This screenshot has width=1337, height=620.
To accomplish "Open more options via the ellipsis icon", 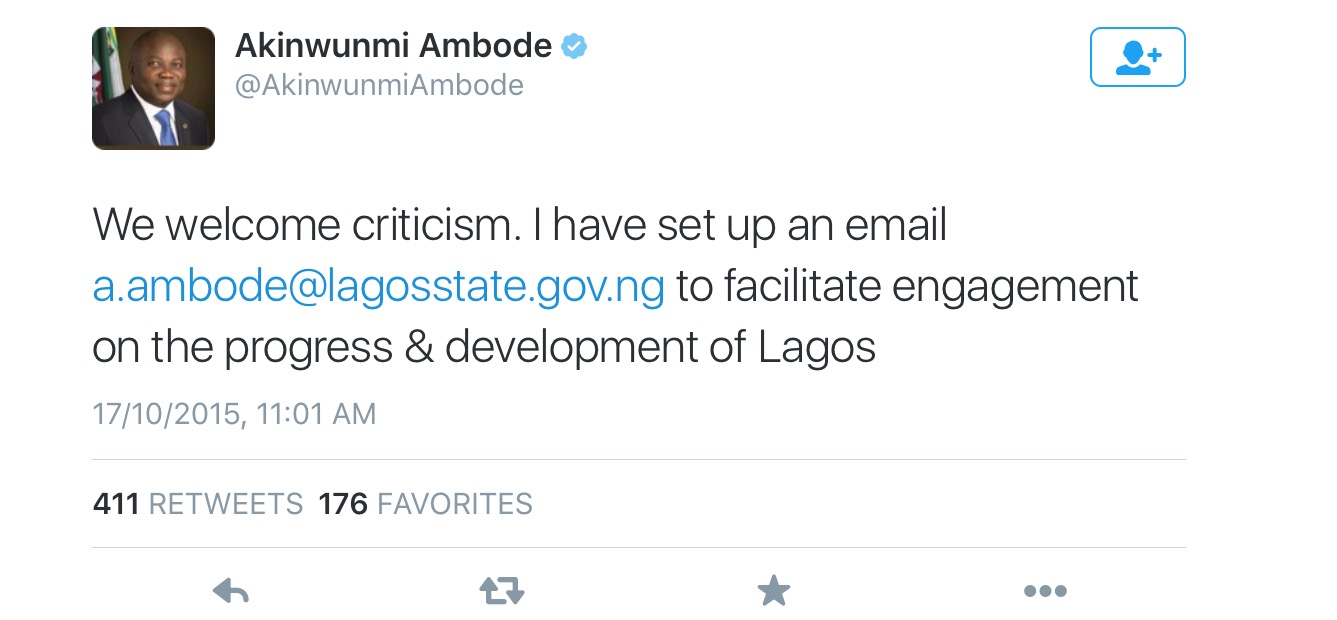I will point(1045,592).
